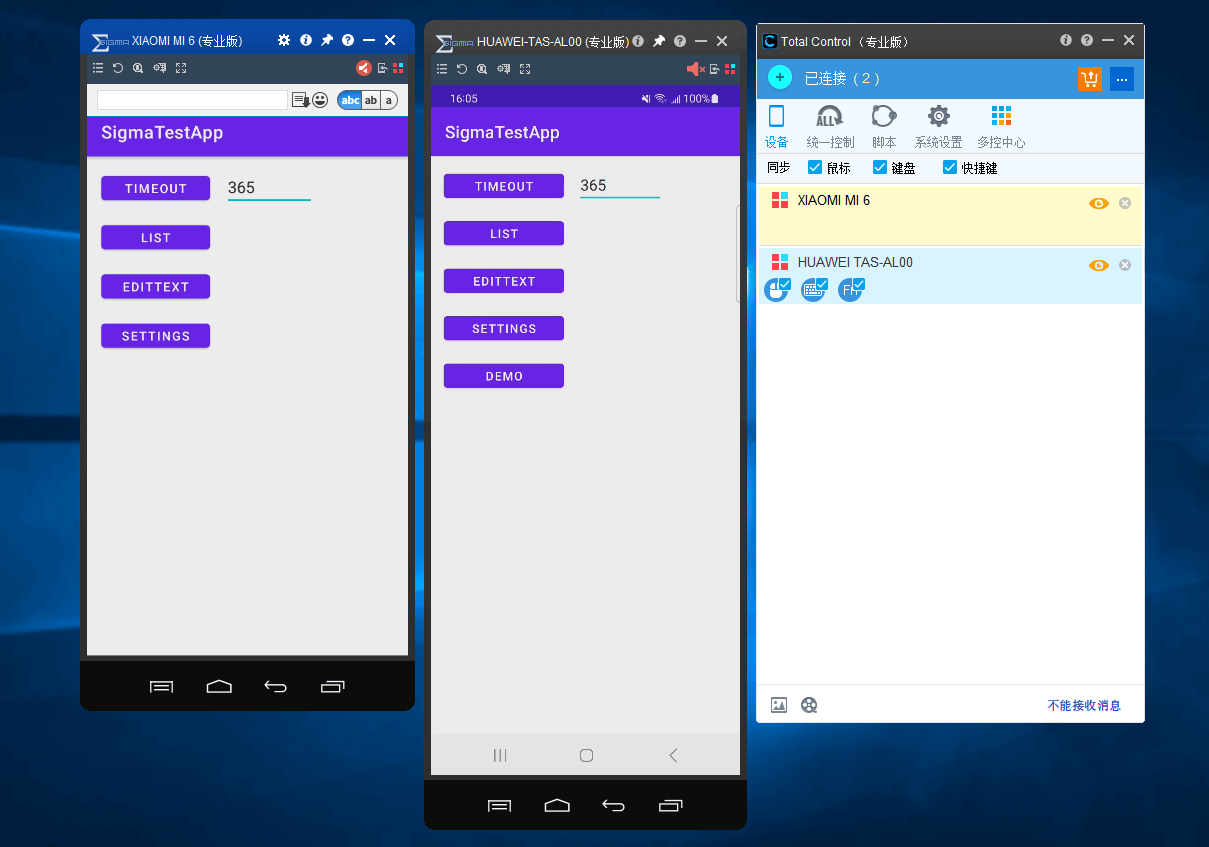Pin the HUAWEI-TAS-AL00 window
1209x847 pixels.
[659, 41]
